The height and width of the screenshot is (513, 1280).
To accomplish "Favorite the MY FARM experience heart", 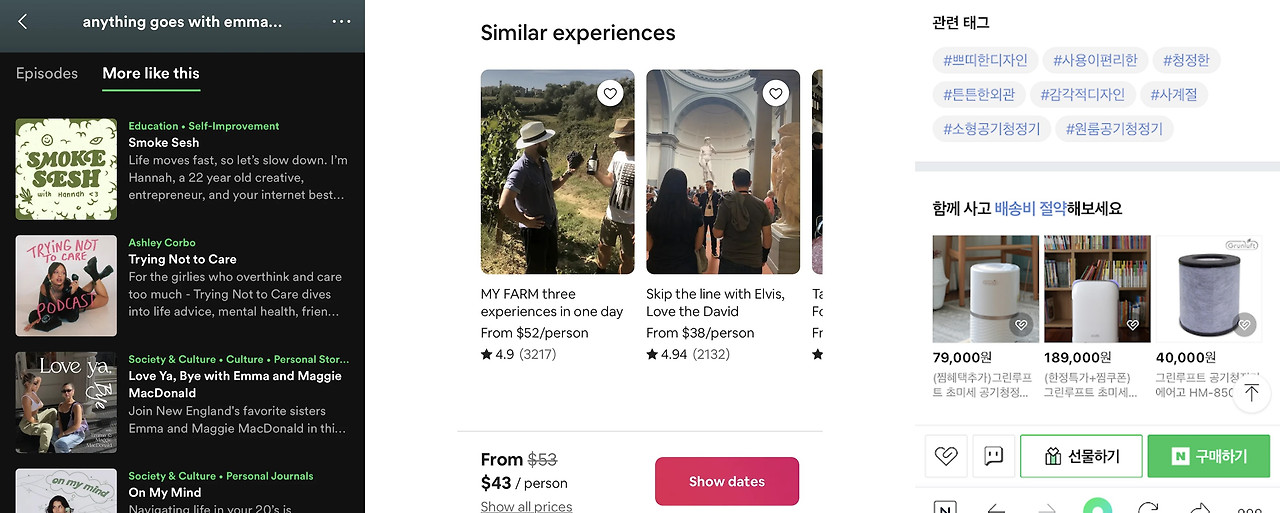I will click(610, 94).
